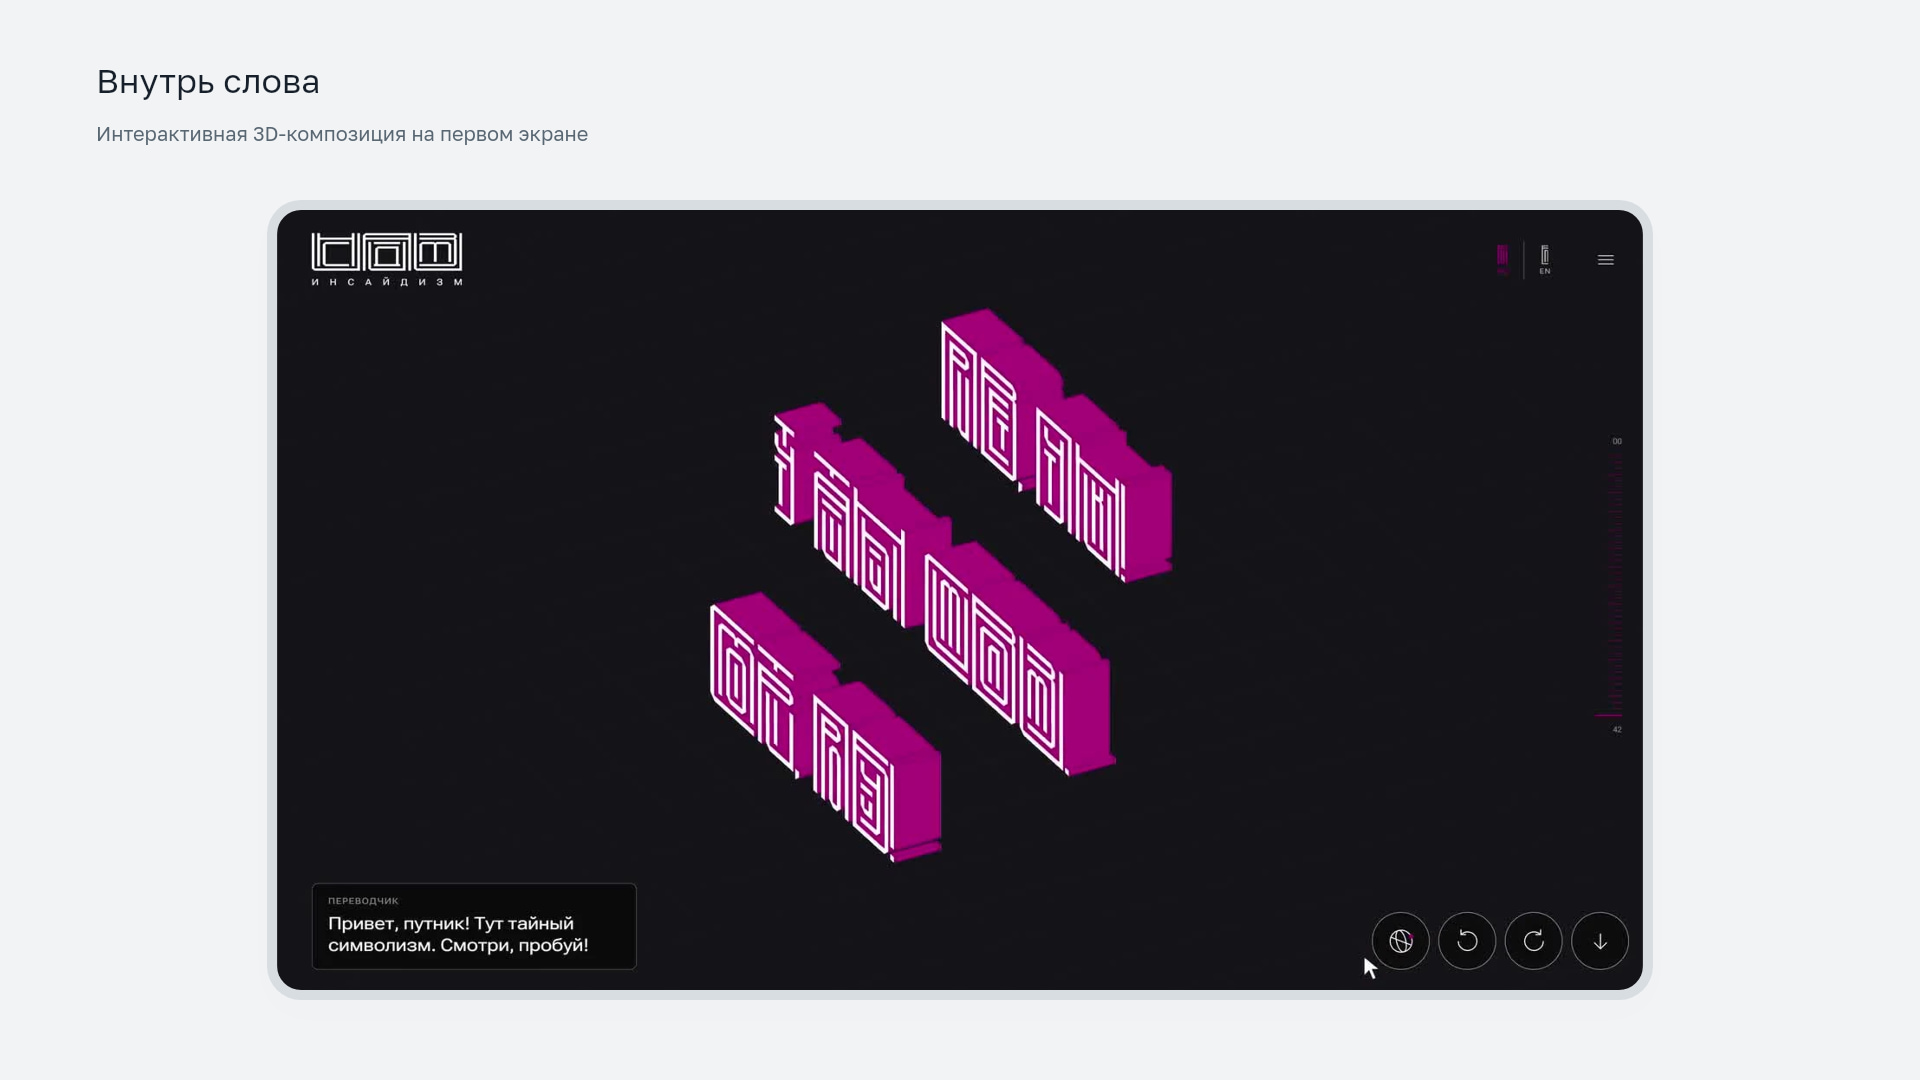Click the down arrow button
Viewport: 1920px width, 1080px height.
(x=1600, y=941)
